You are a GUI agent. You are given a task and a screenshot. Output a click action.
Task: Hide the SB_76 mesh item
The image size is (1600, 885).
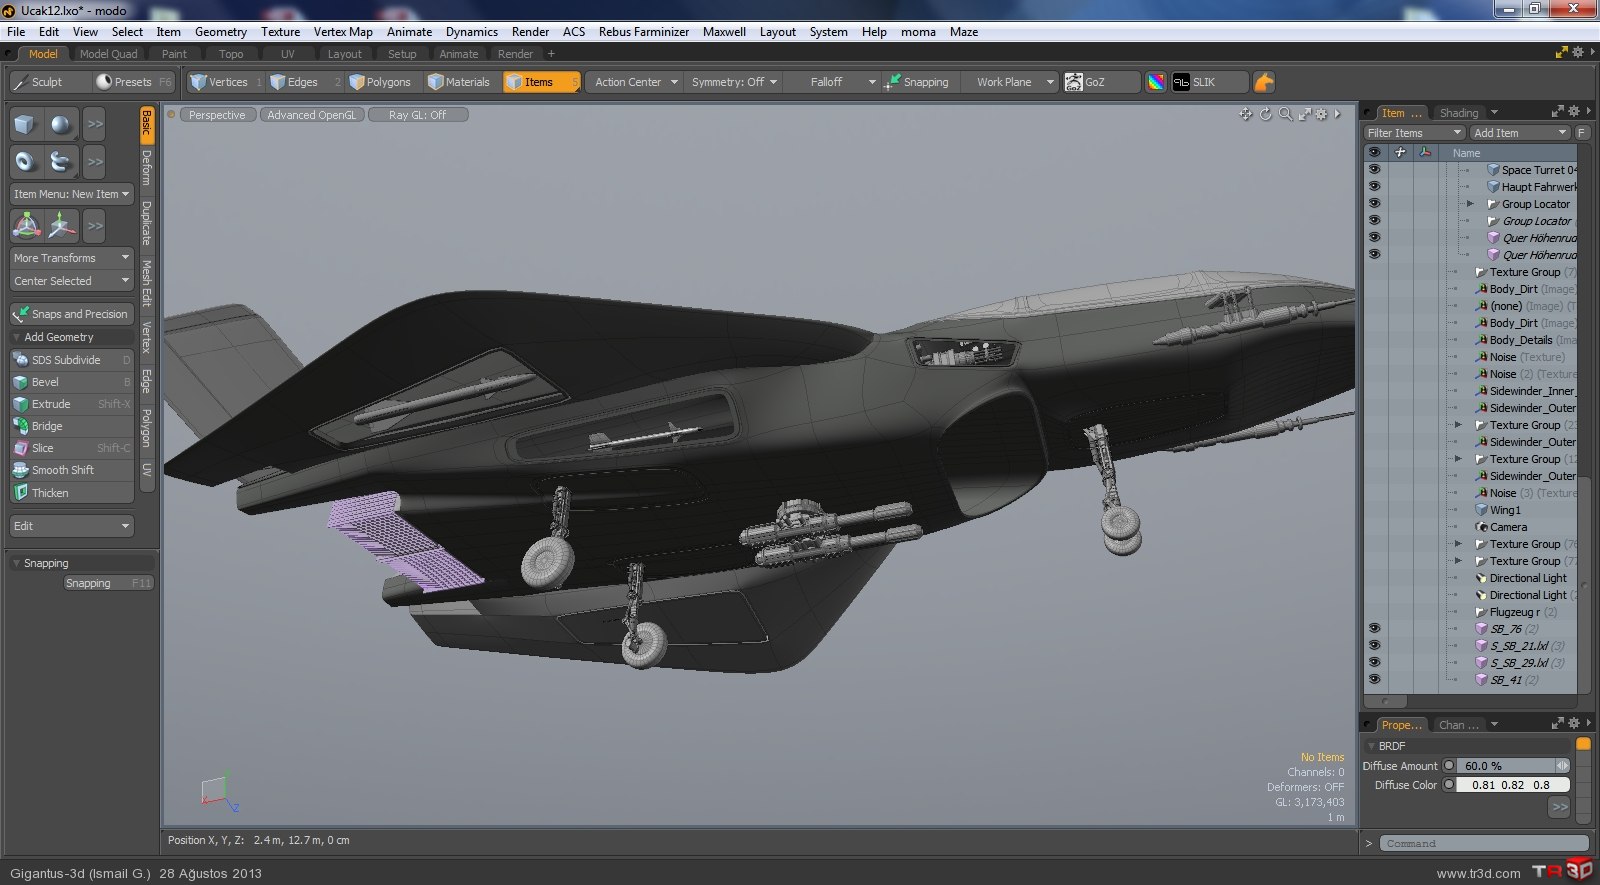(1374, 629)
